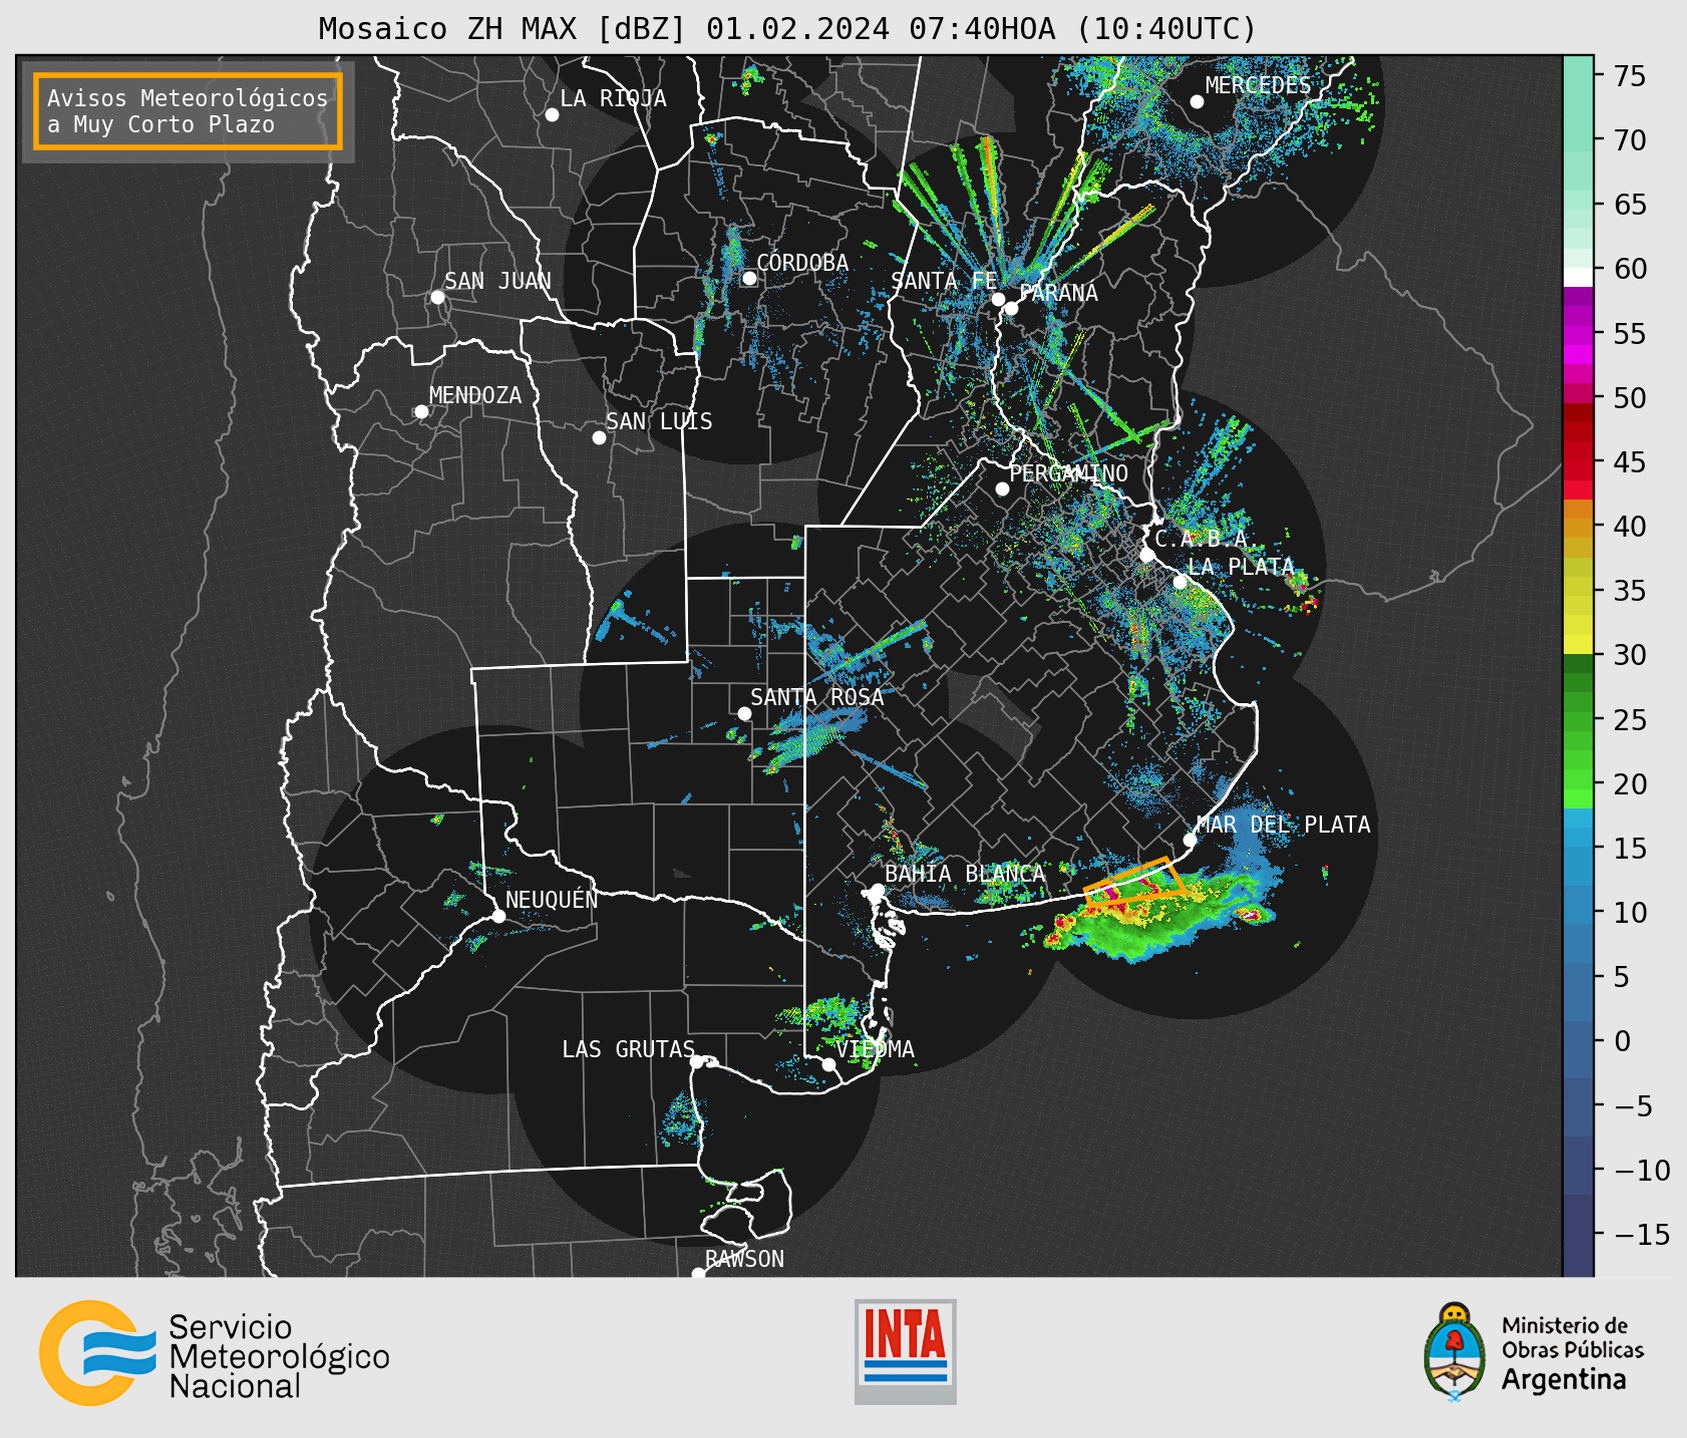Click the Servicio Meteorológico Nacional logo
This screenshot has width=1687, height=1438.
point(214,1354)
